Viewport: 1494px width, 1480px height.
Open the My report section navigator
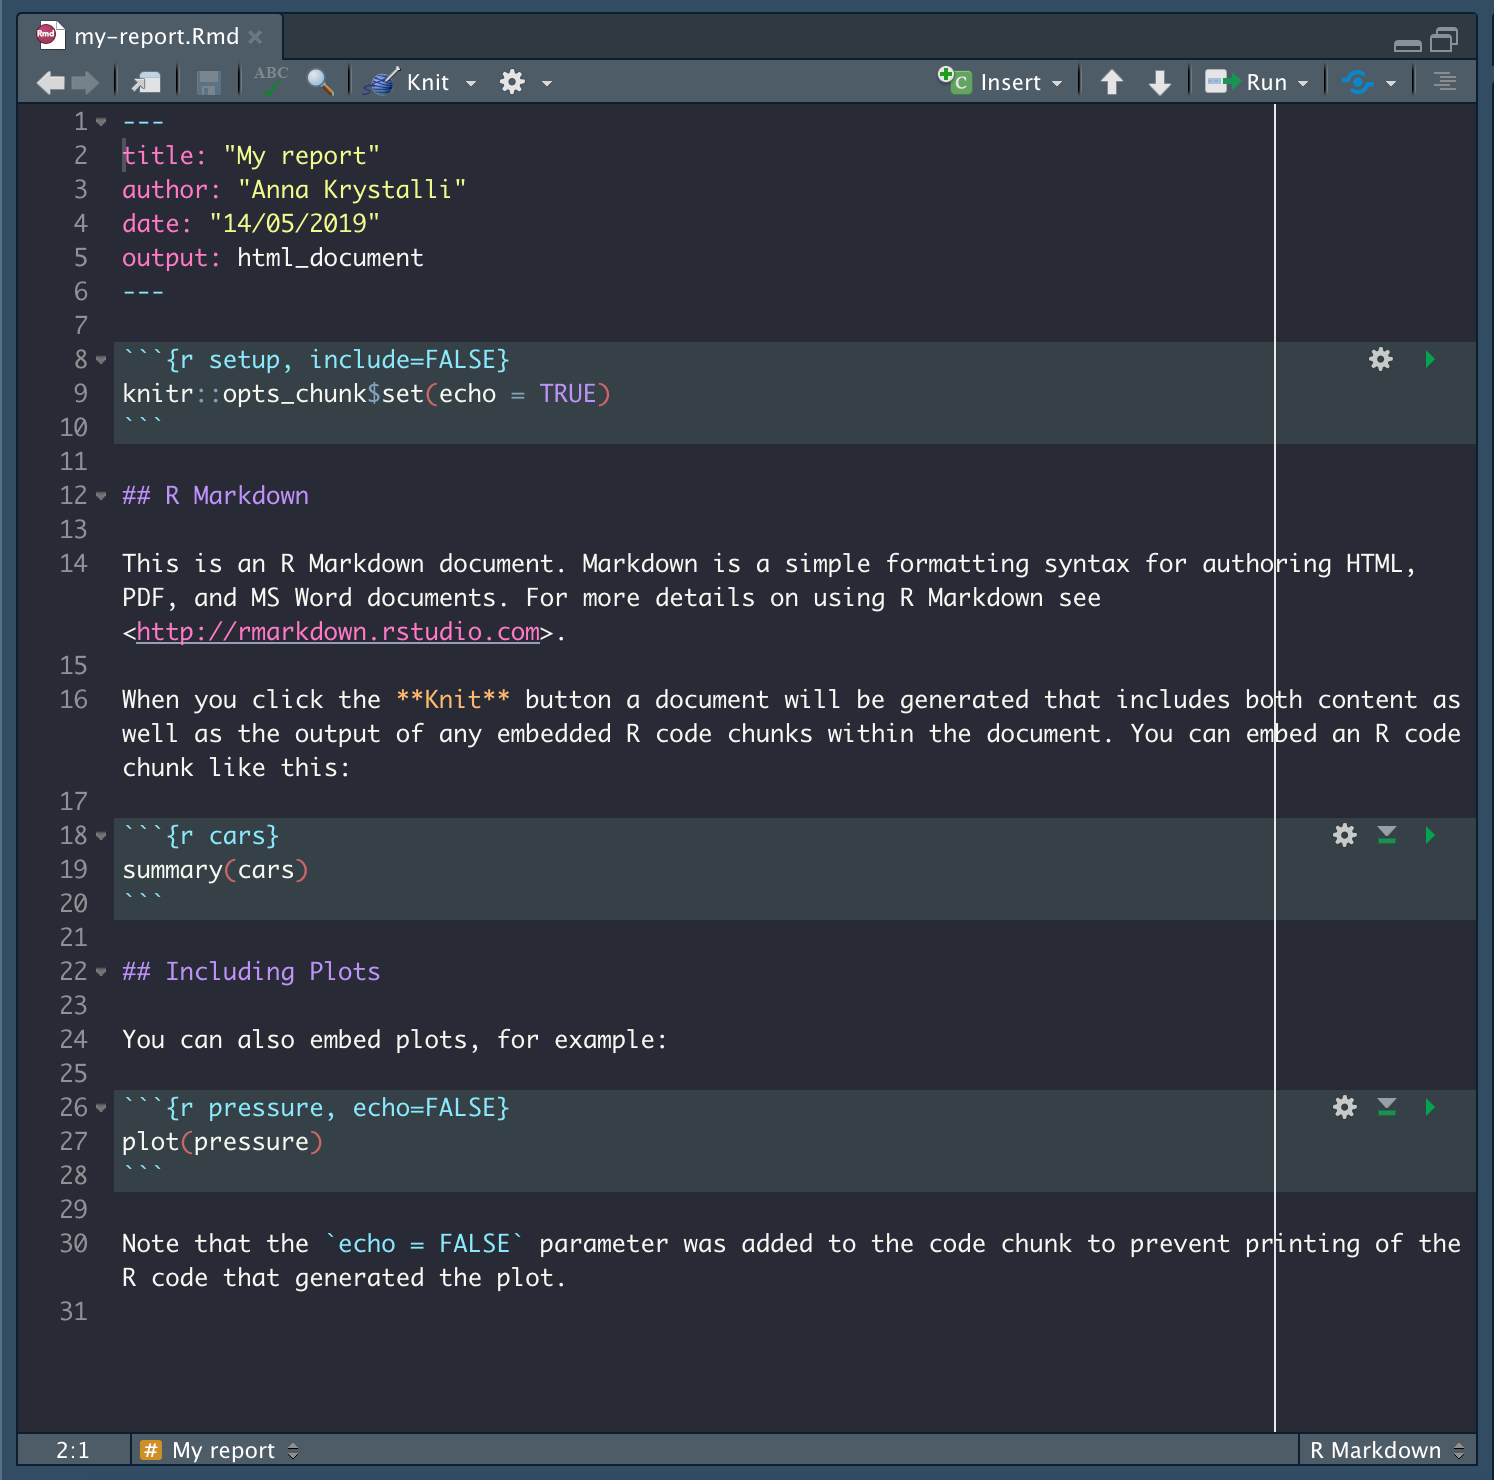(x=220, y=1450)
